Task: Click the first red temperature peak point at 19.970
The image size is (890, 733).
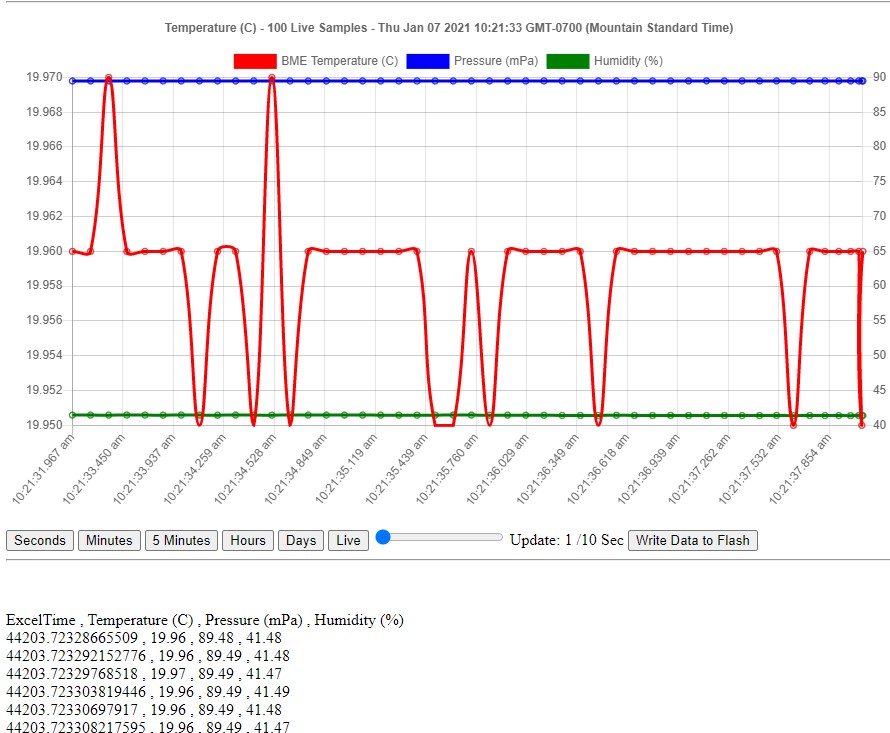Action: coord(108,78)
